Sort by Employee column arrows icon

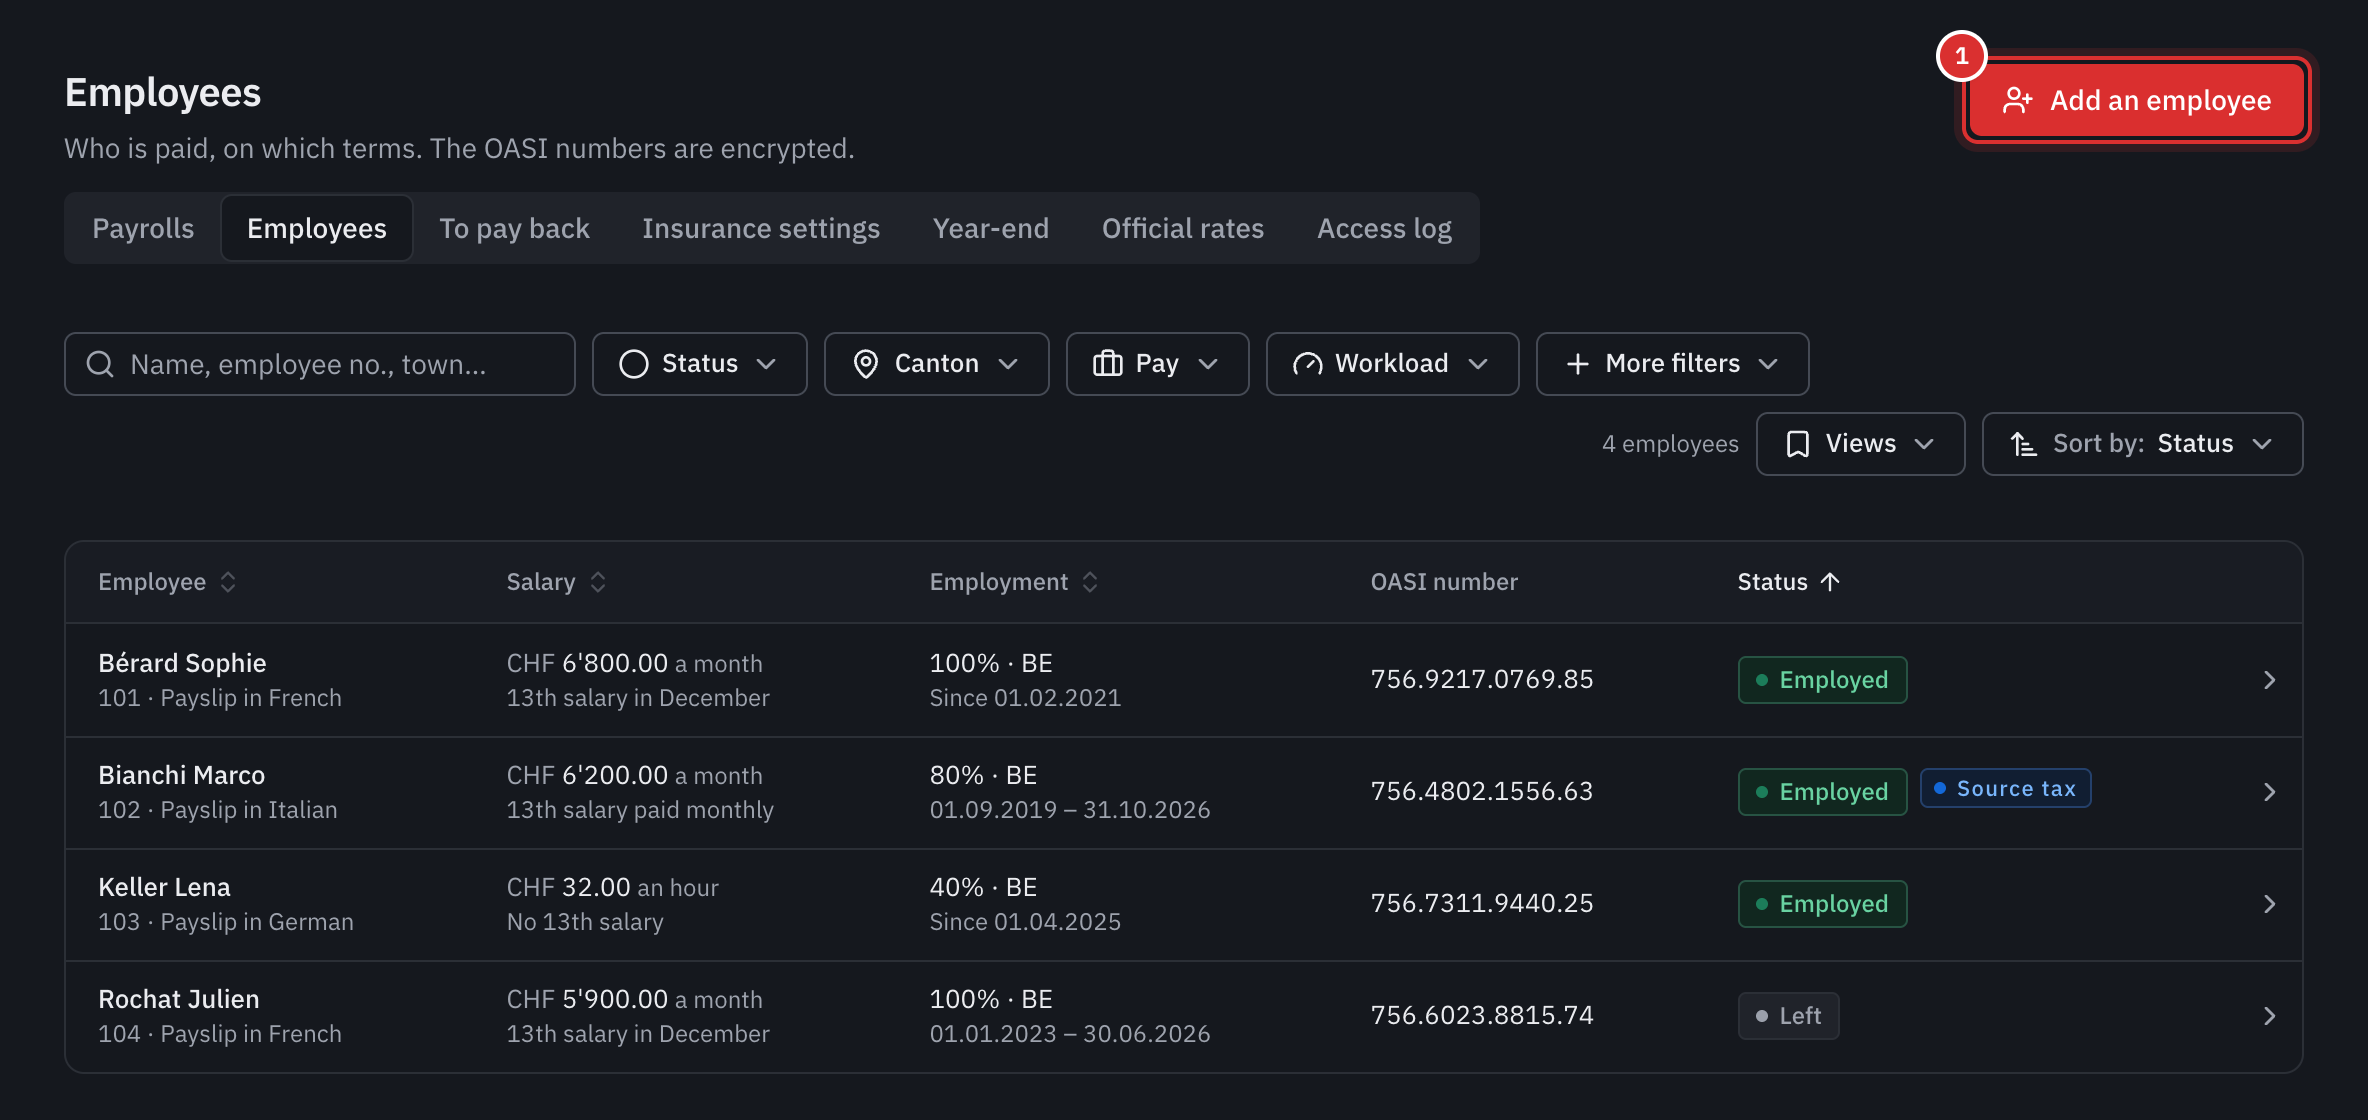(228, 582)
